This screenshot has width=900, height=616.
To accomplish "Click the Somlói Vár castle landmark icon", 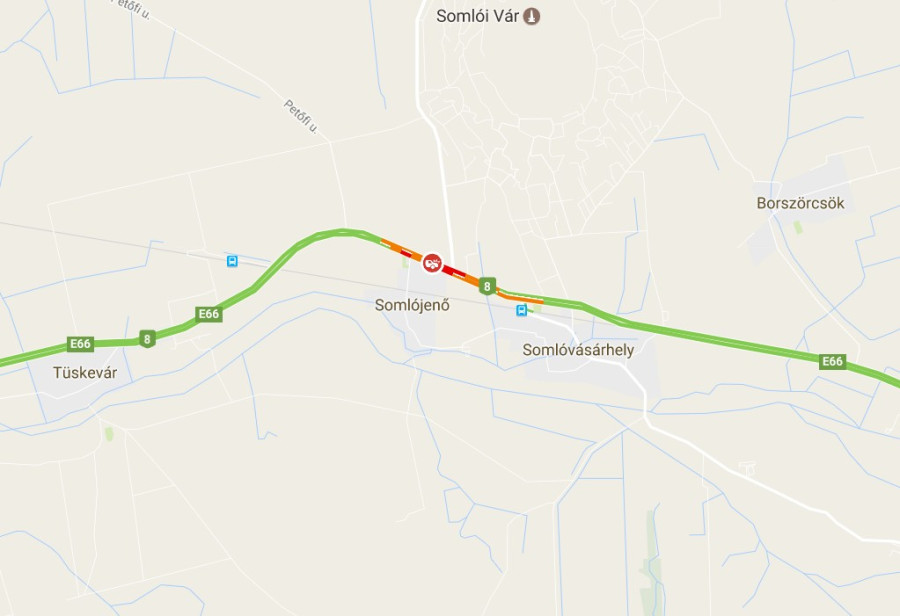I will (x=532, y=16).
